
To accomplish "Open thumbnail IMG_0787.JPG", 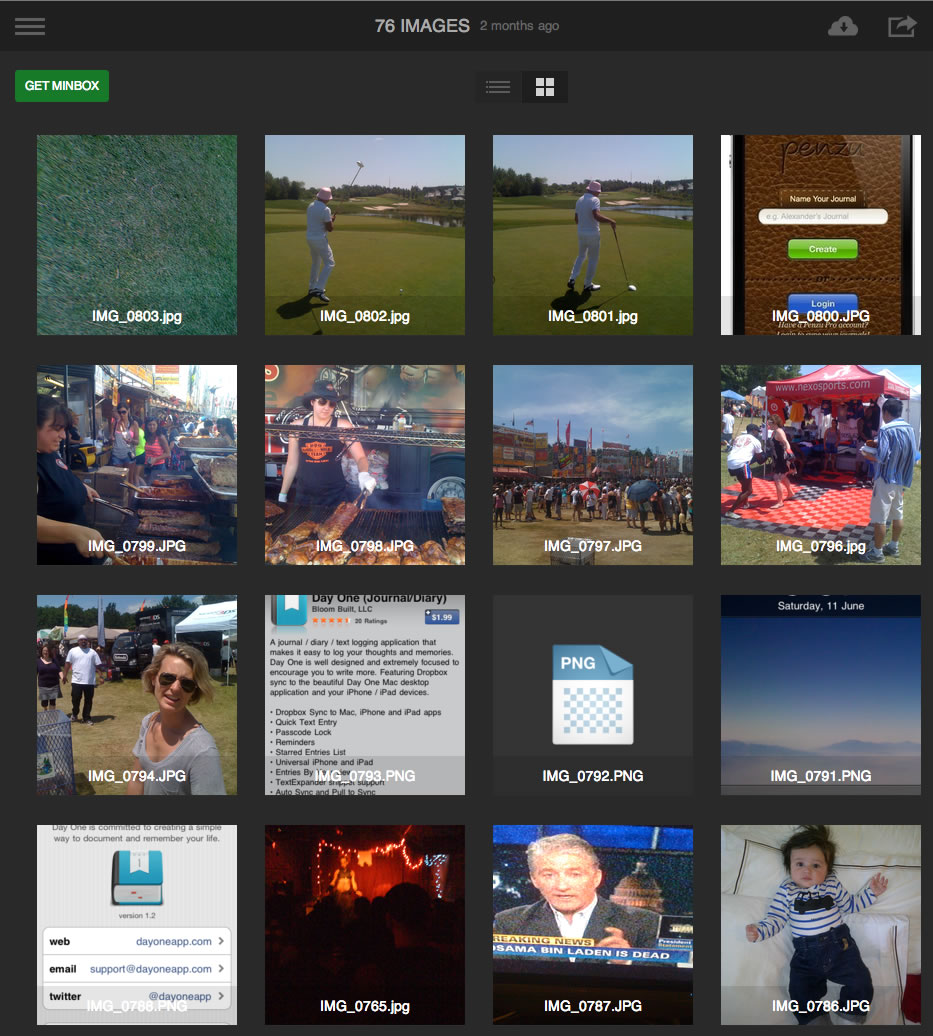I will click(x=593, y=924).
